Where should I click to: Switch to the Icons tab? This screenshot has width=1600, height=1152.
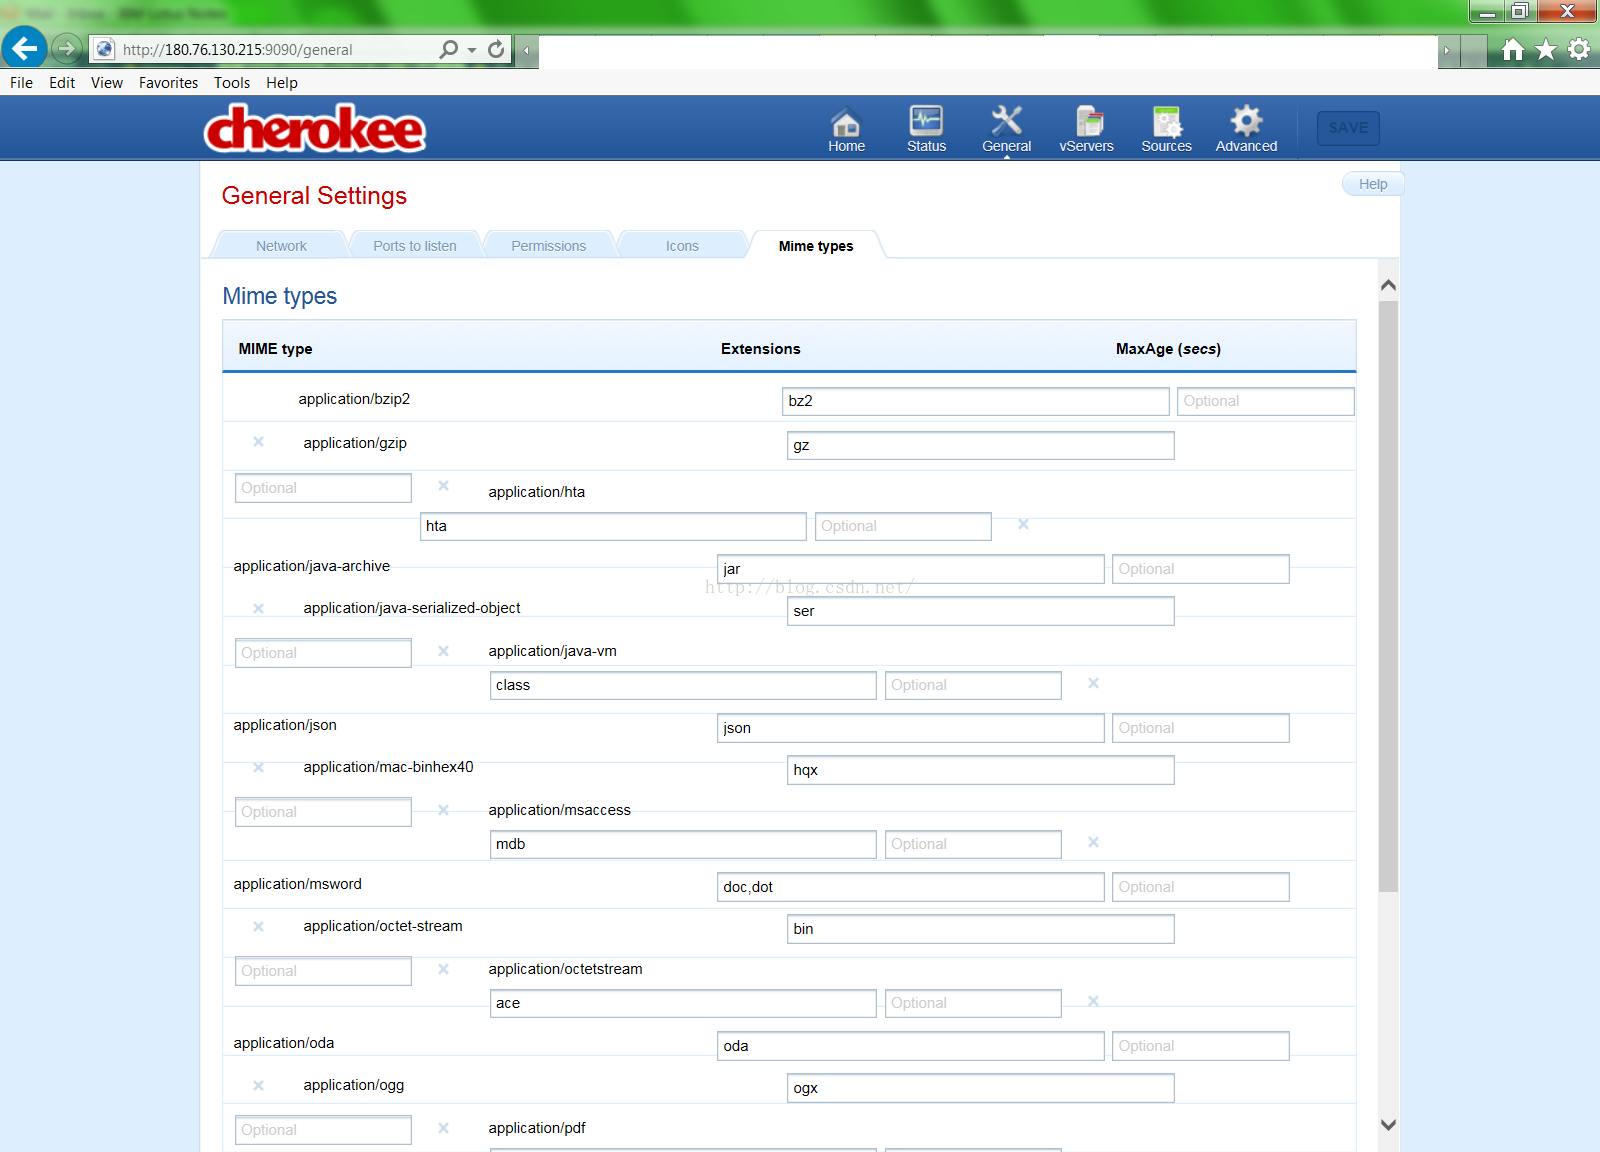pos(682,246)
